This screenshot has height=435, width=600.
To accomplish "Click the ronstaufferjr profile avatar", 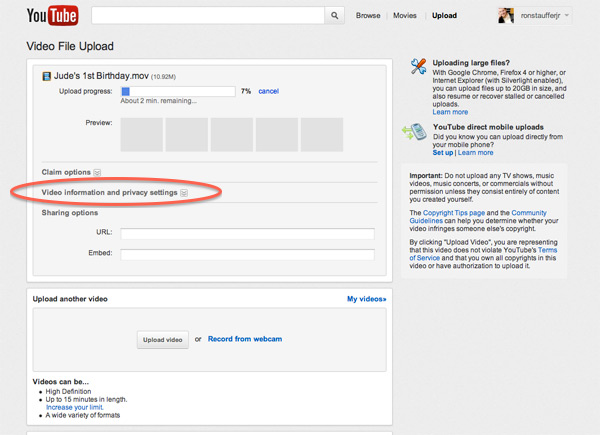I will [505, 16].
